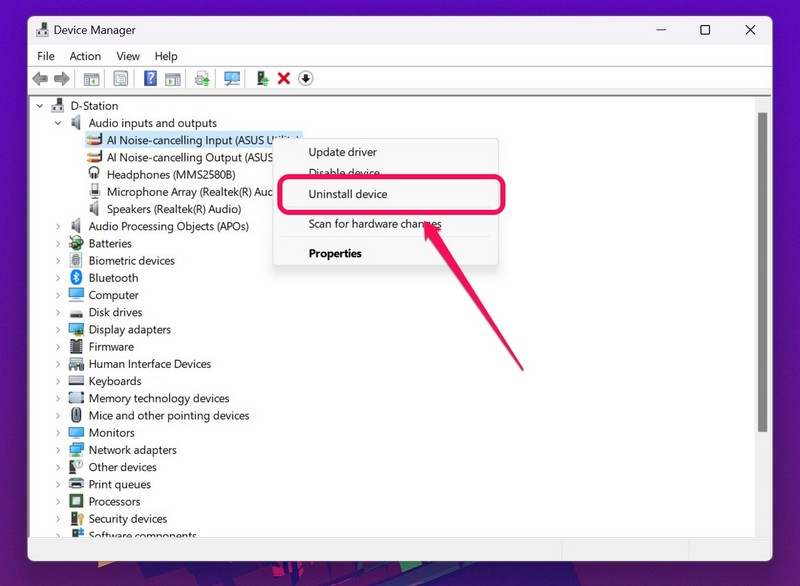
Task: Open the Action menu
Action: [x=85, y=56]
